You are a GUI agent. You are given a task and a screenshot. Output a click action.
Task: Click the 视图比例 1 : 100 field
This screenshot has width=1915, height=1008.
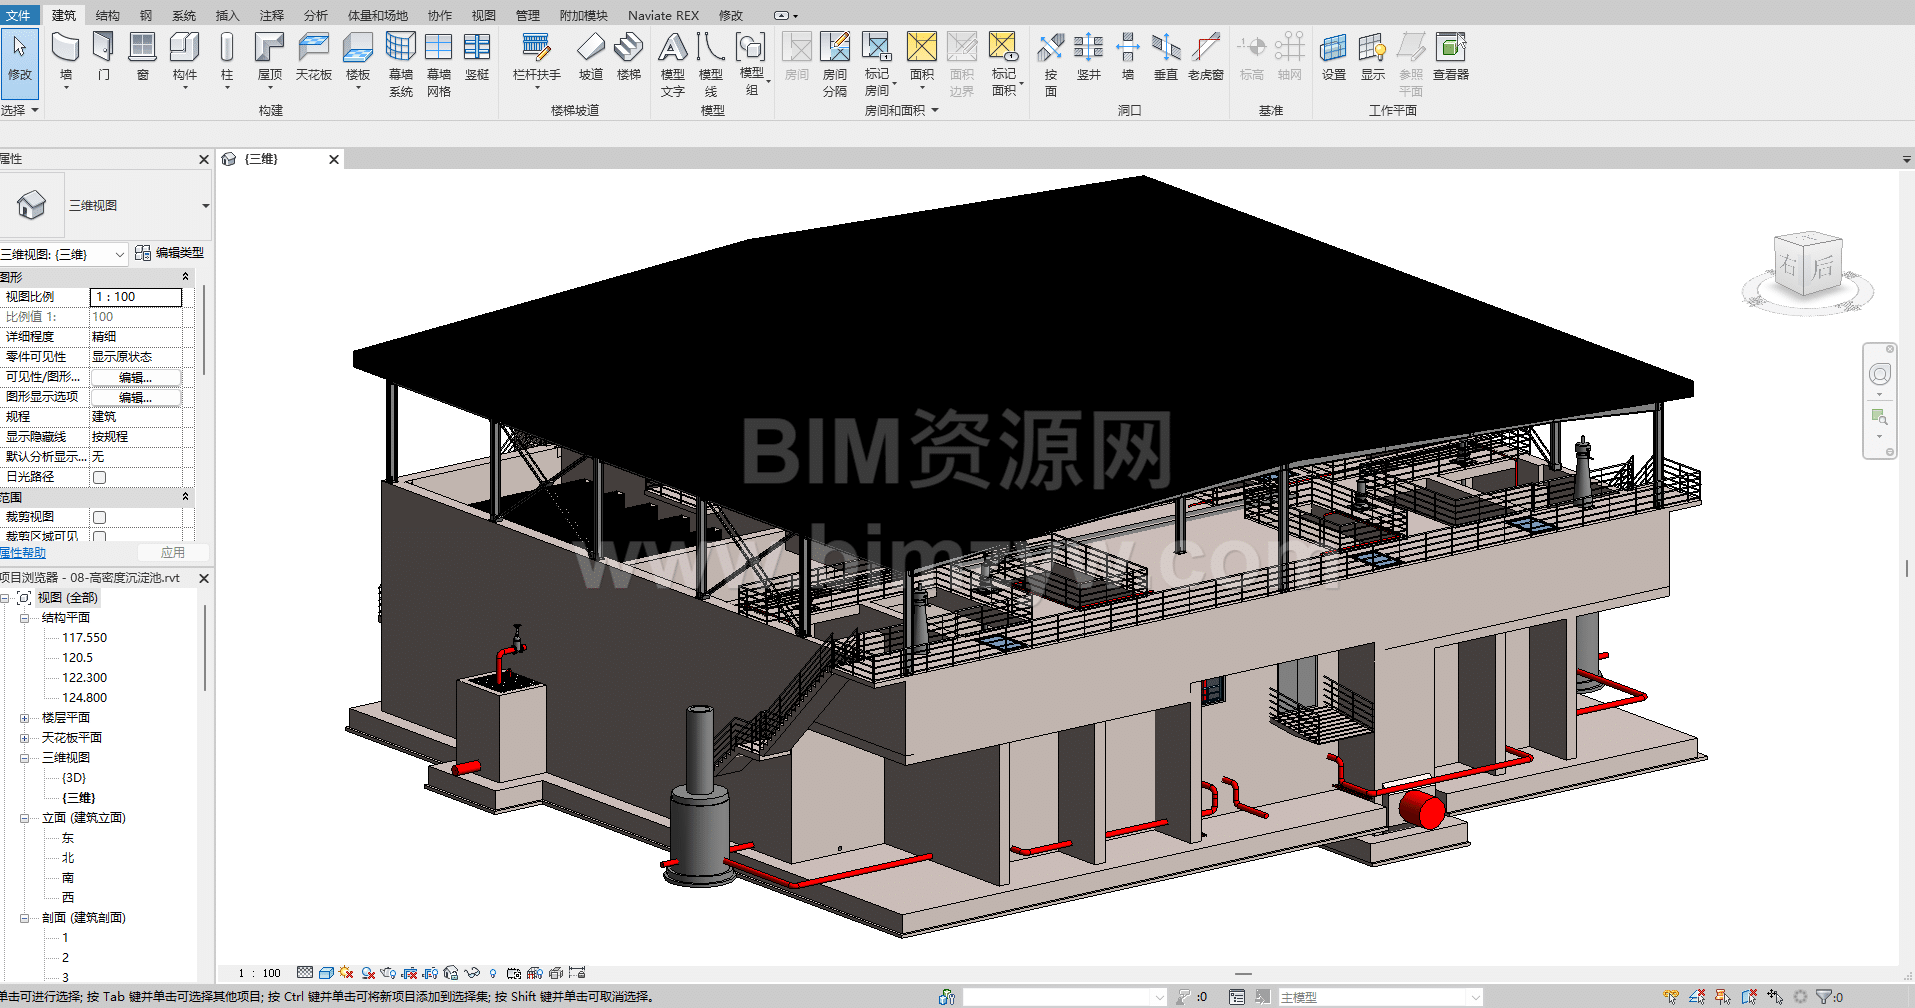[x=136, y=297]
